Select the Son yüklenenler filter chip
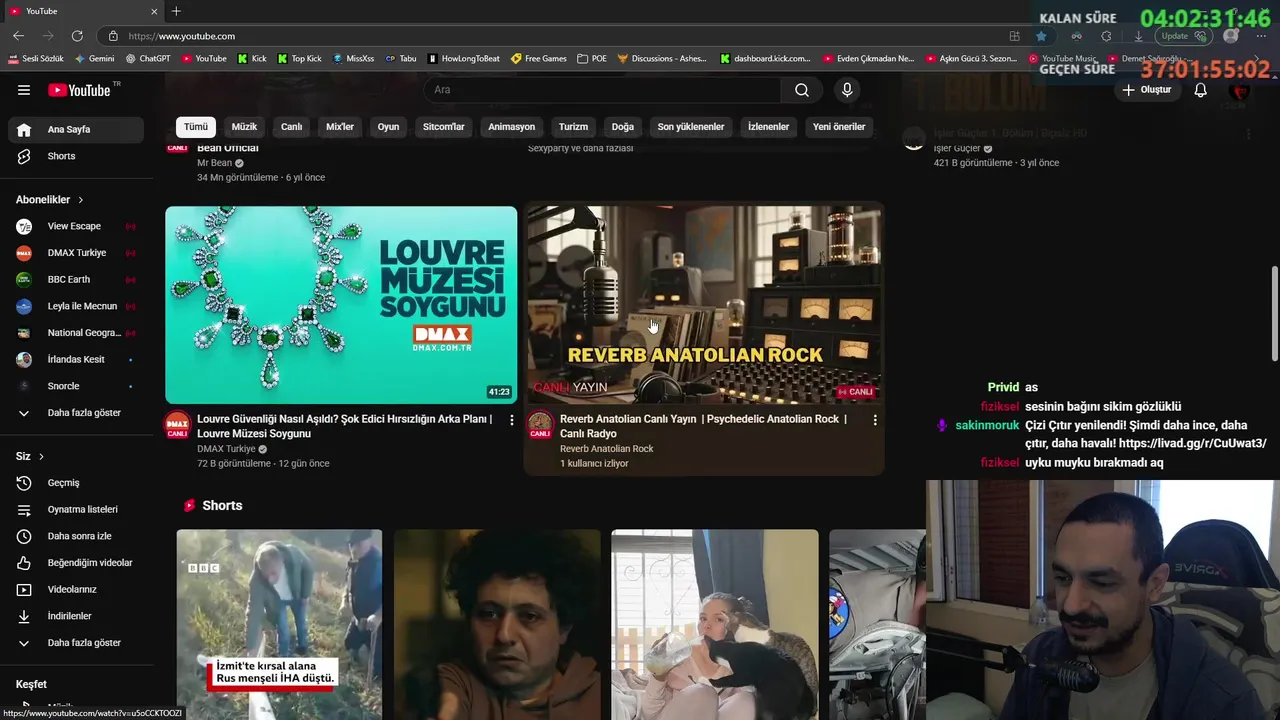The image size is (1280, 720). point(691,127)
